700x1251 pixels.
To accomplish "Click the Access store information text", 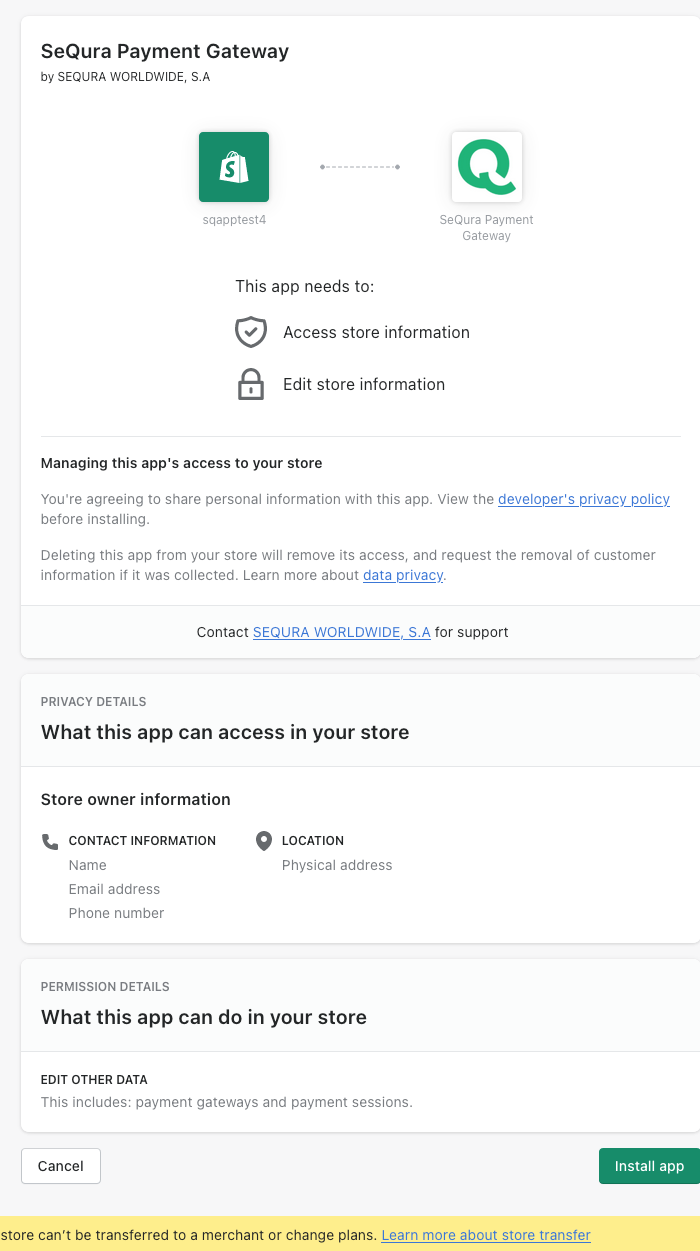I will coord(376,332).
